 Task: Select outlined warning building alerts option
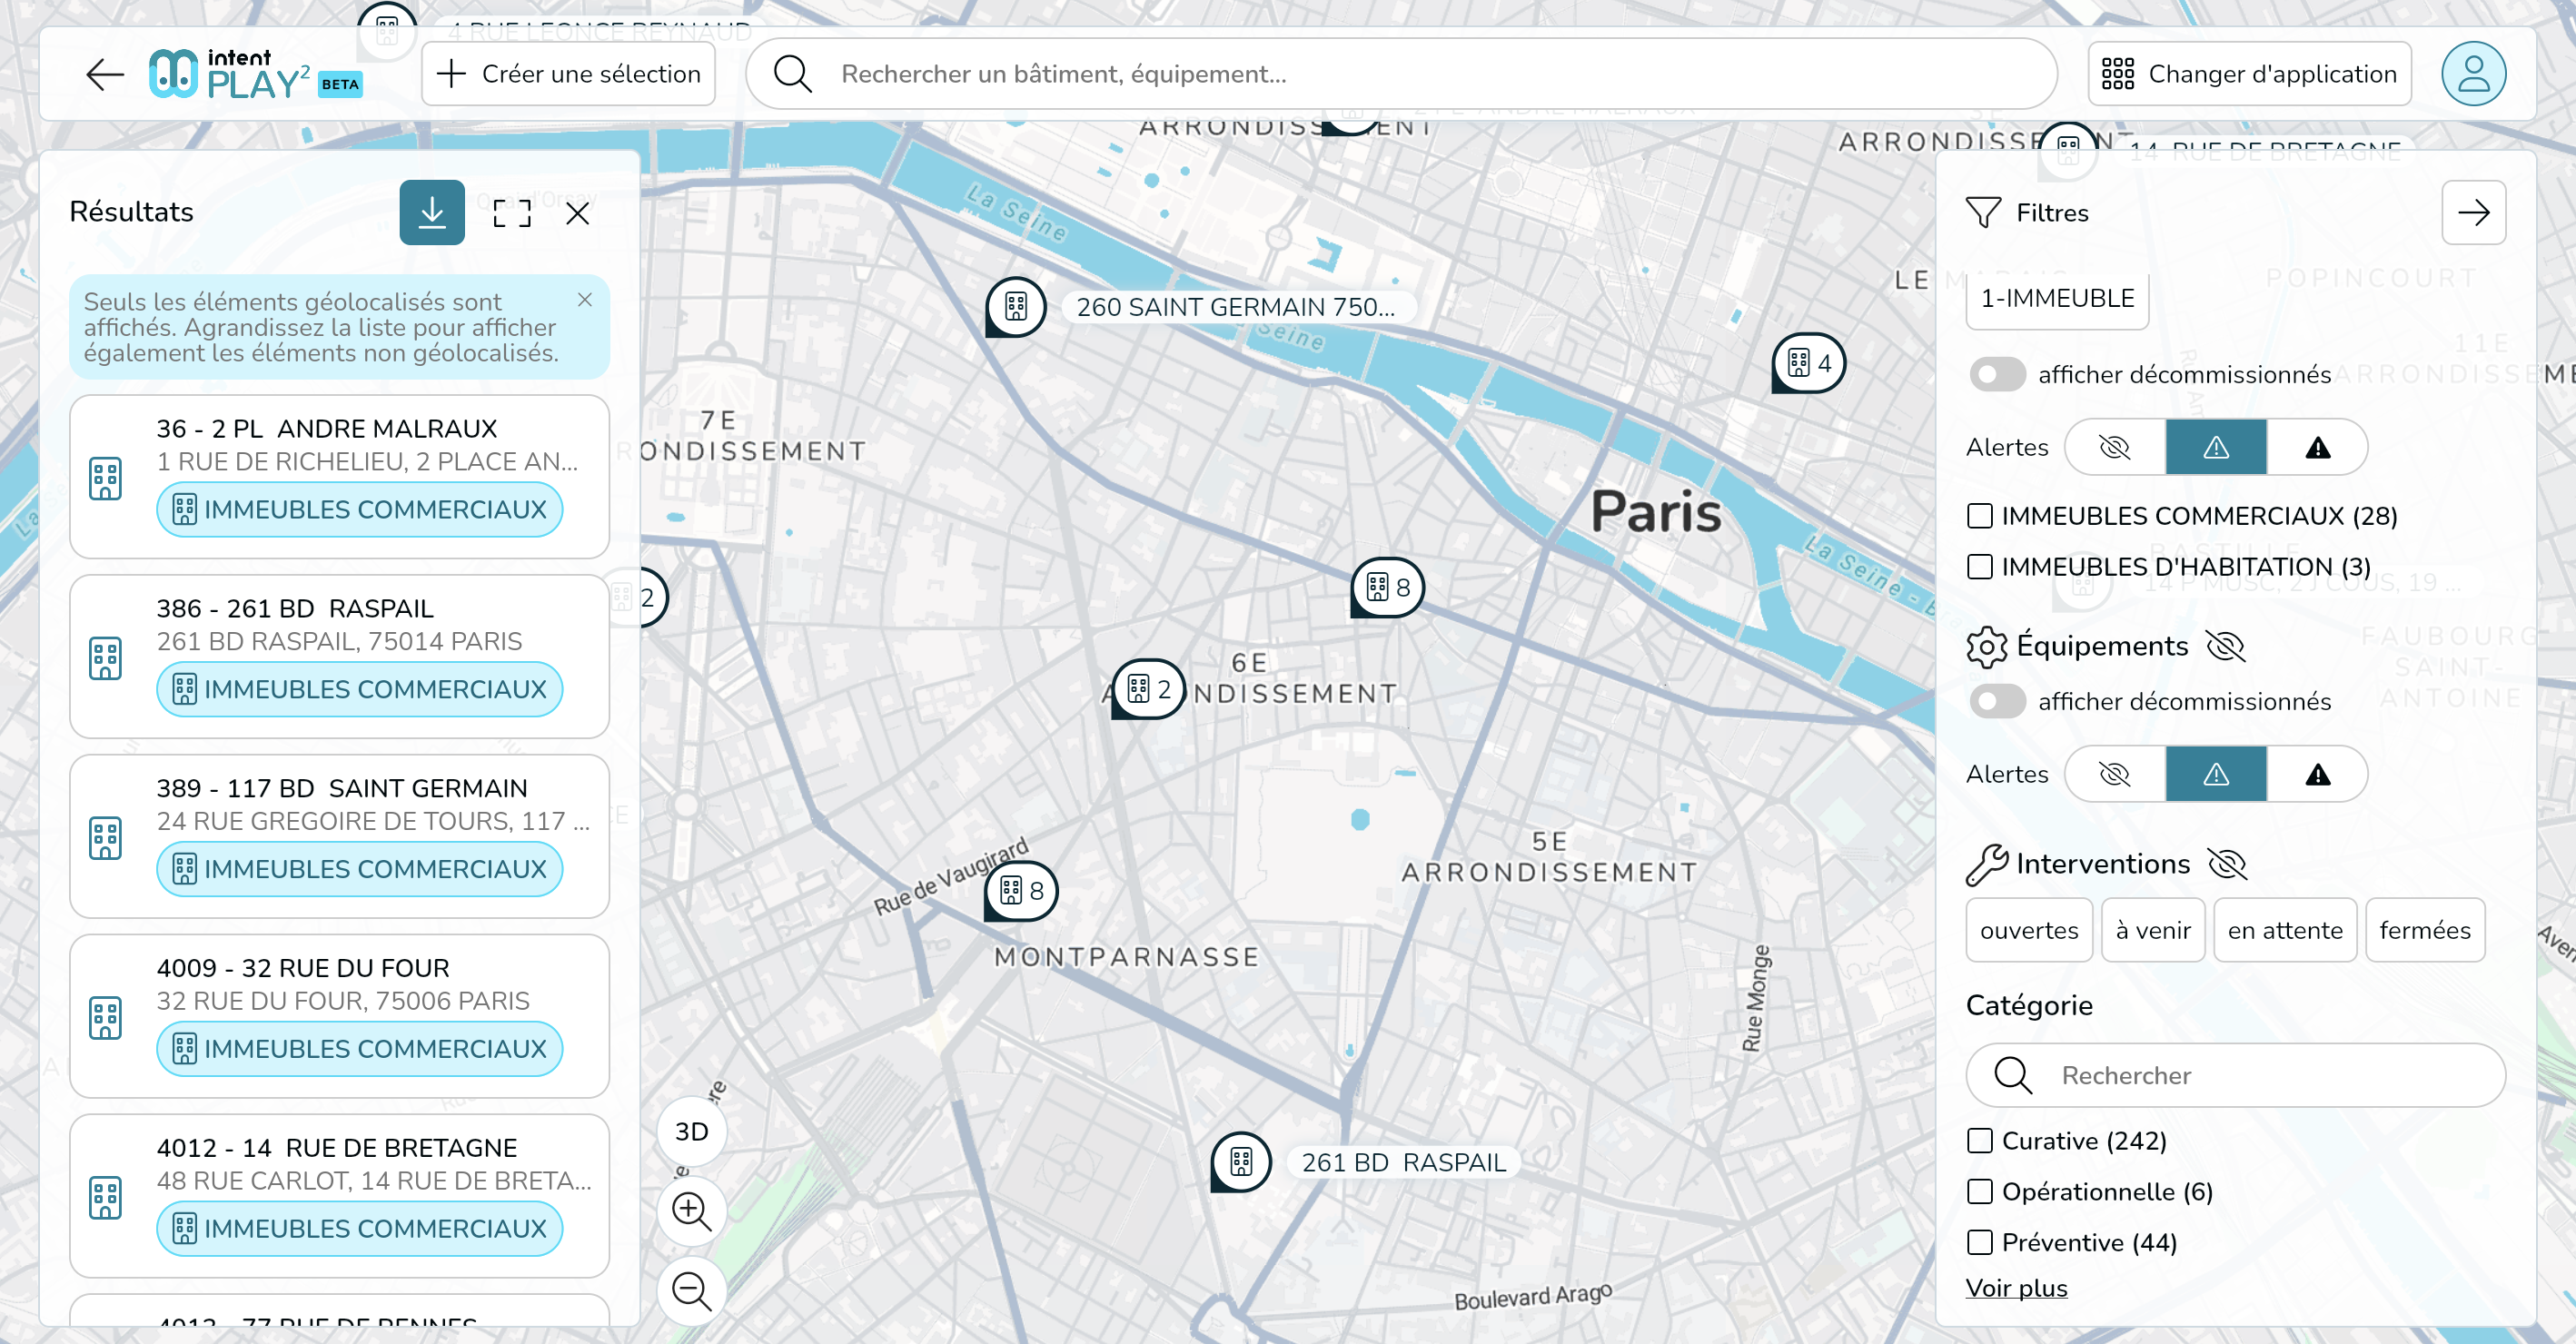click(2216, 447)
